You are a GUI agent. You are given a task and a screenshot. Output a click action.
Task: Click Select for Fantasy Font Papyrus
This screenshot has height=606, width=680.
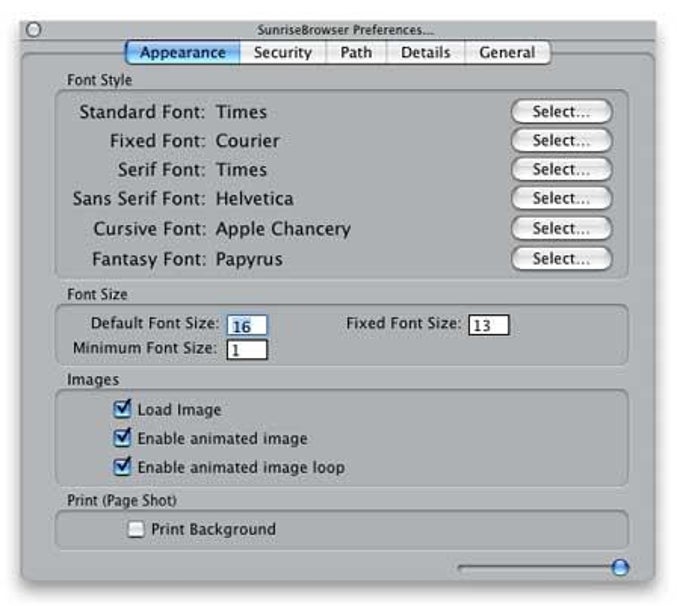[560, 259]
